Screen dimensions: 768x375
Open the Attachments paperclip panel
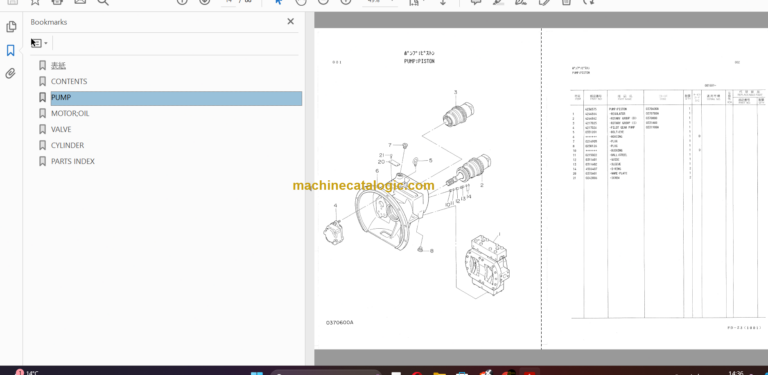click(11, 73)
